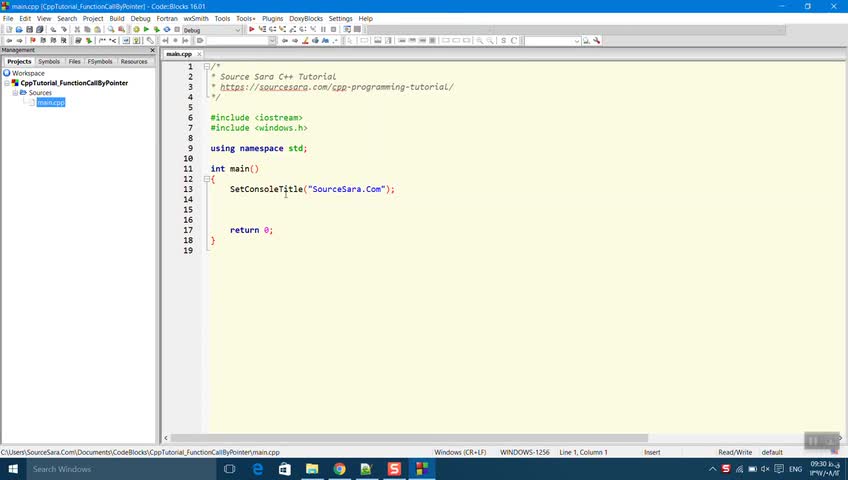Toggle the comment block fold at line 1

tap(207, 67)
